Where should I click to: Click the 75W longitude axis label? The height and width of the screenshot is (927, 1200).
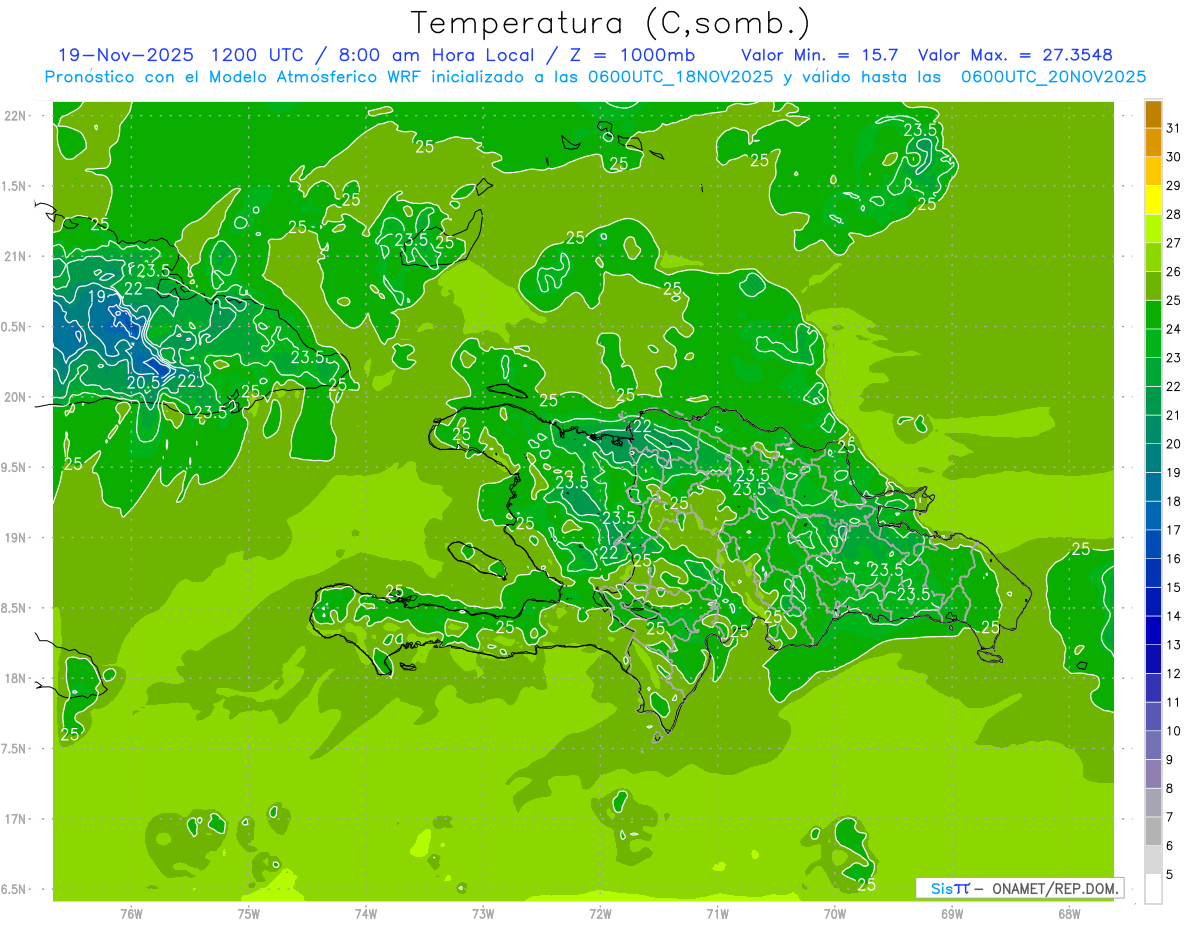pos(249,913)
